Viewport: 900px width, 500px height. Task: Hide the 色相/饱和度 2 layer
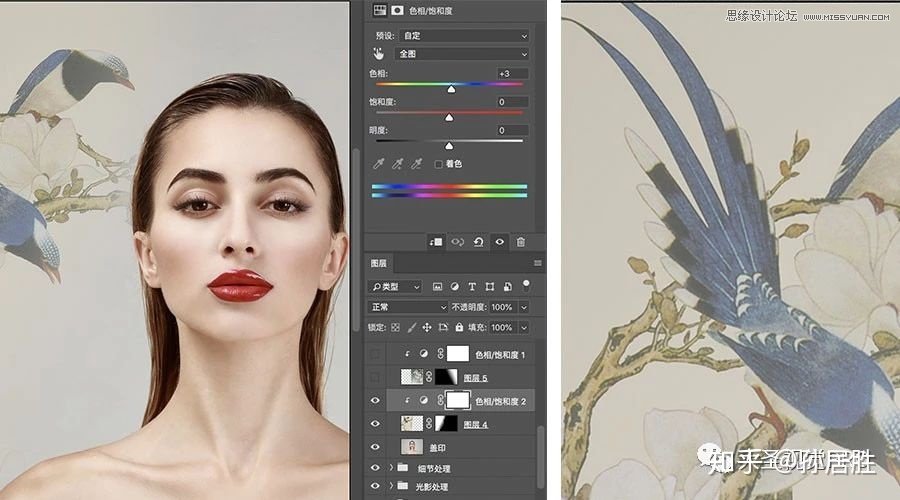point(375,401)
